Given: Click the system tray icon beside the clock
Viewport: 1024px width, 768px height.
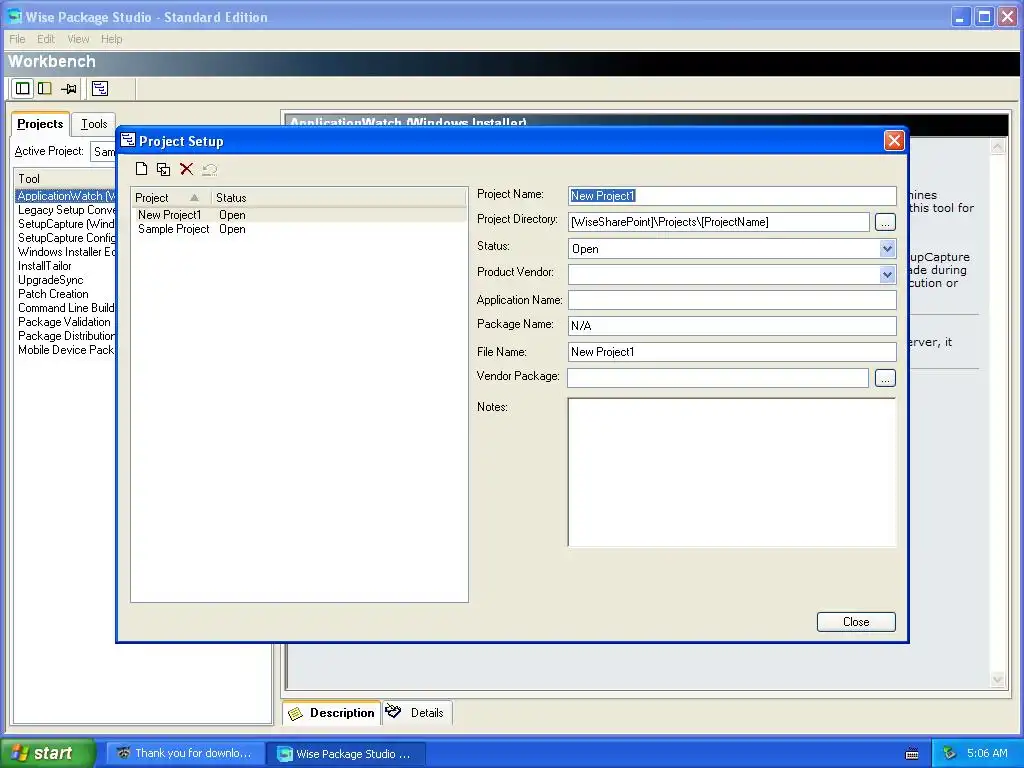Looking at the screenshot, I should [949, 753].
